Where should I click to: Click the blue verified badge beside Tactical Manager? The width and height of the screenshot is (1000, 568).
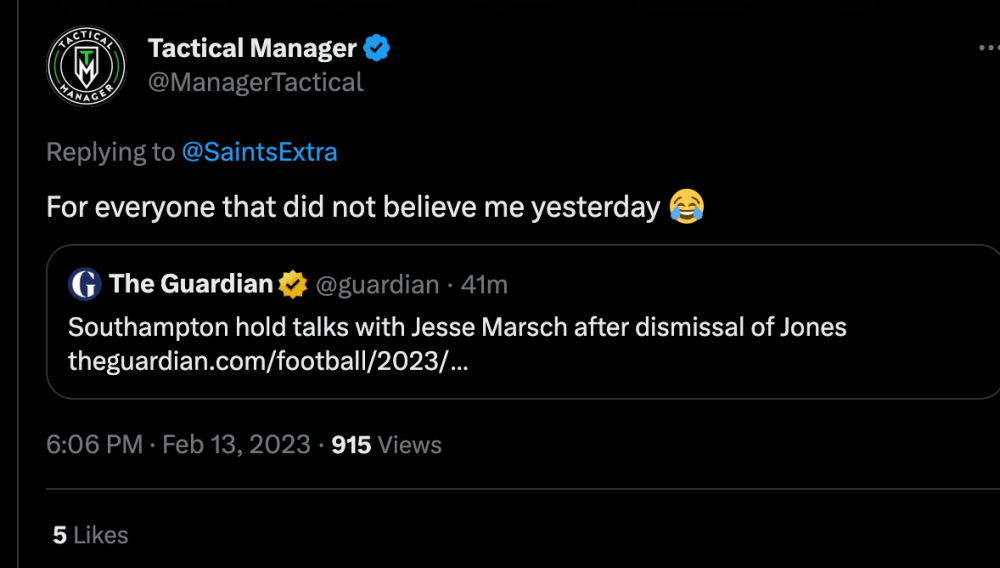(377, 47)
